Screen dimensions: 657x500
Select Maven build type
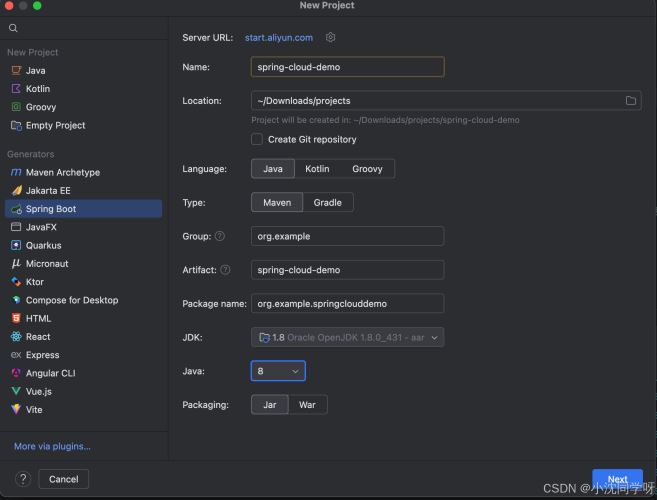[277, 202]
